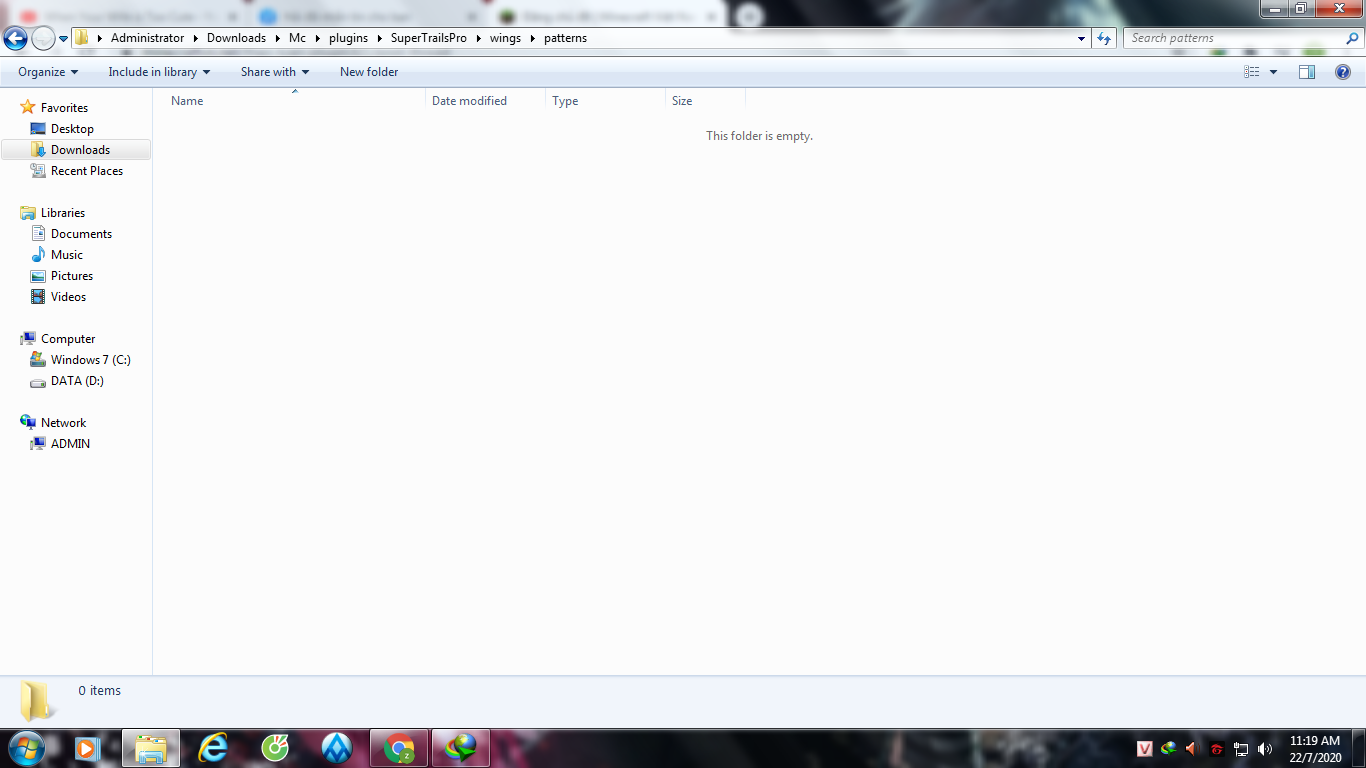Sort by Date modified column
The width and height of the screenshot is (1366, 768).
pyautogui.click(x=485, y=101)
